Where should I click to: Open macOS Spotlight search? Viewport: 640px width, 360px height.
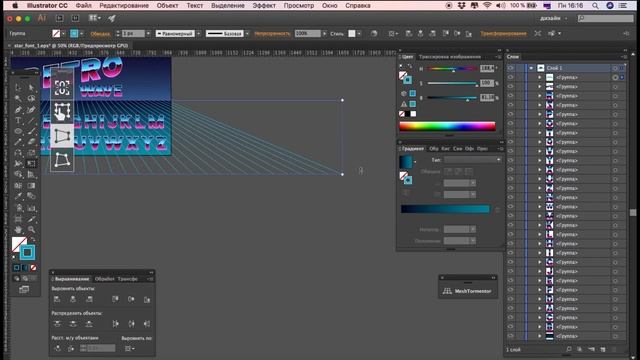pos(596,6)
